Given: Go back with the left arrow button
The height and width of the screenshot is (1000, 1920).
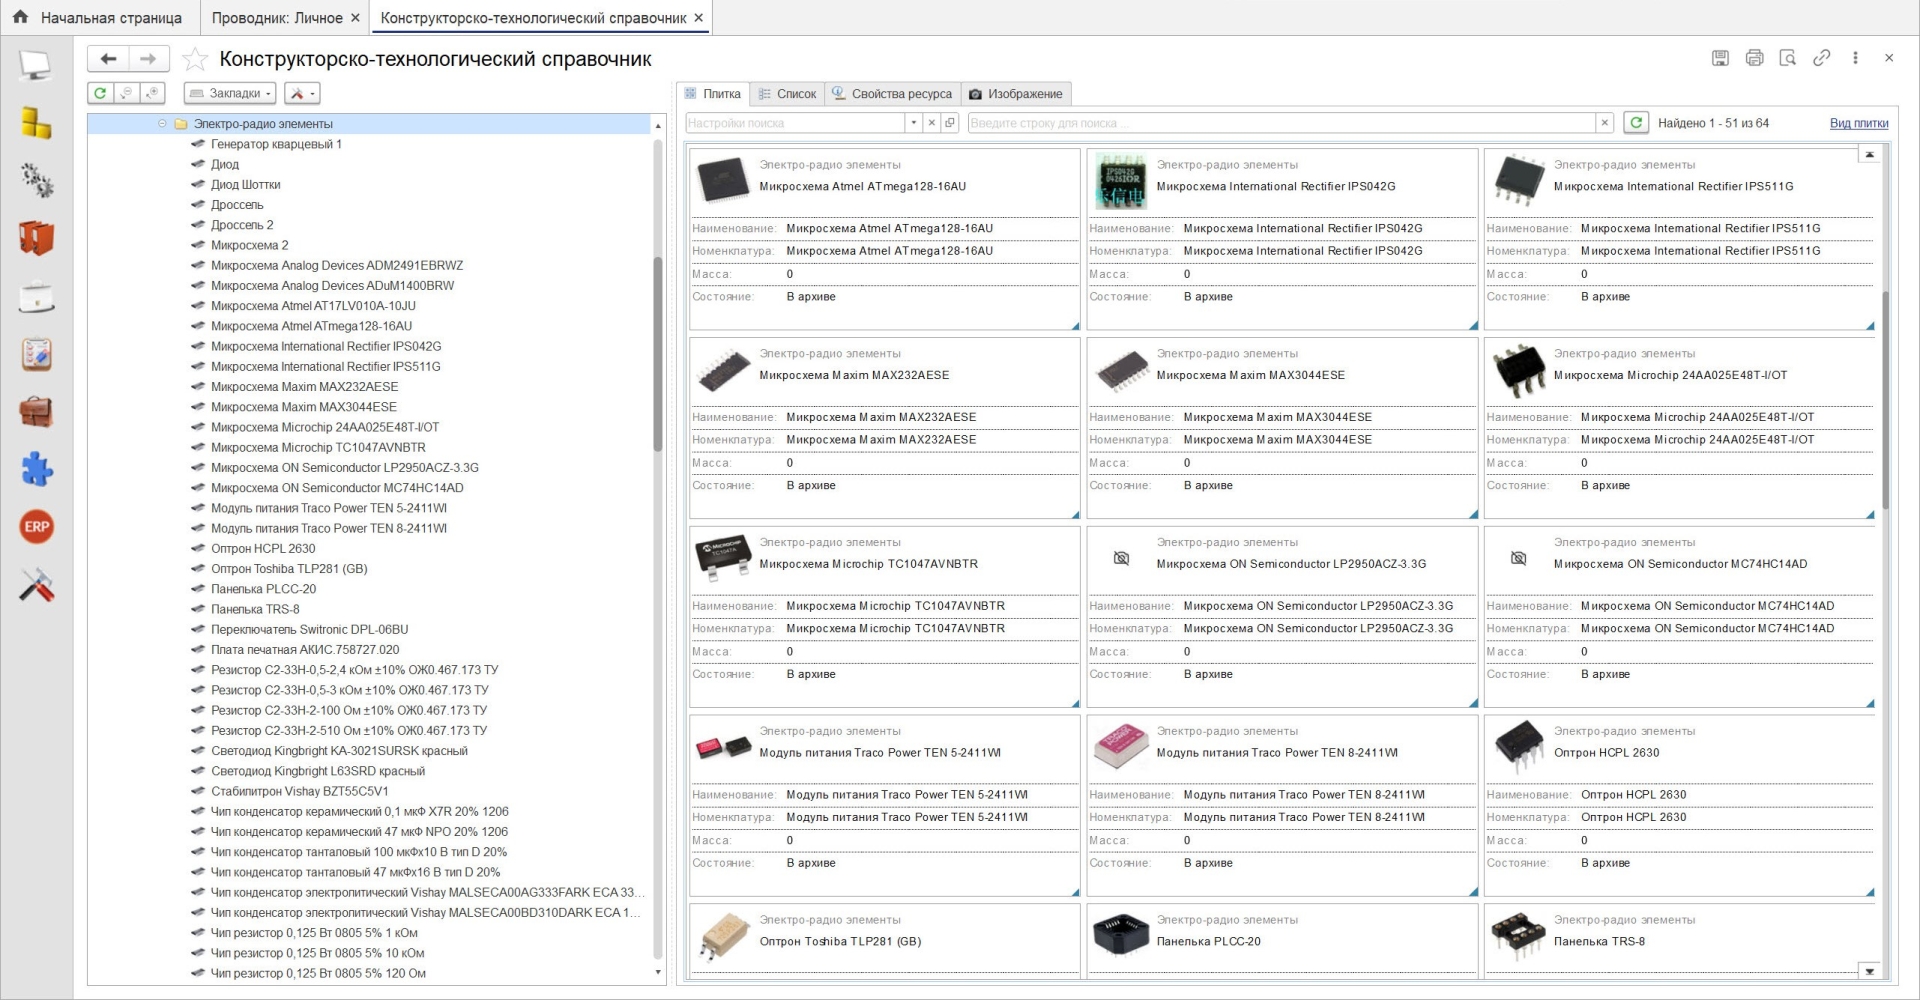Looking at the screenshot, I should [108, 59].
